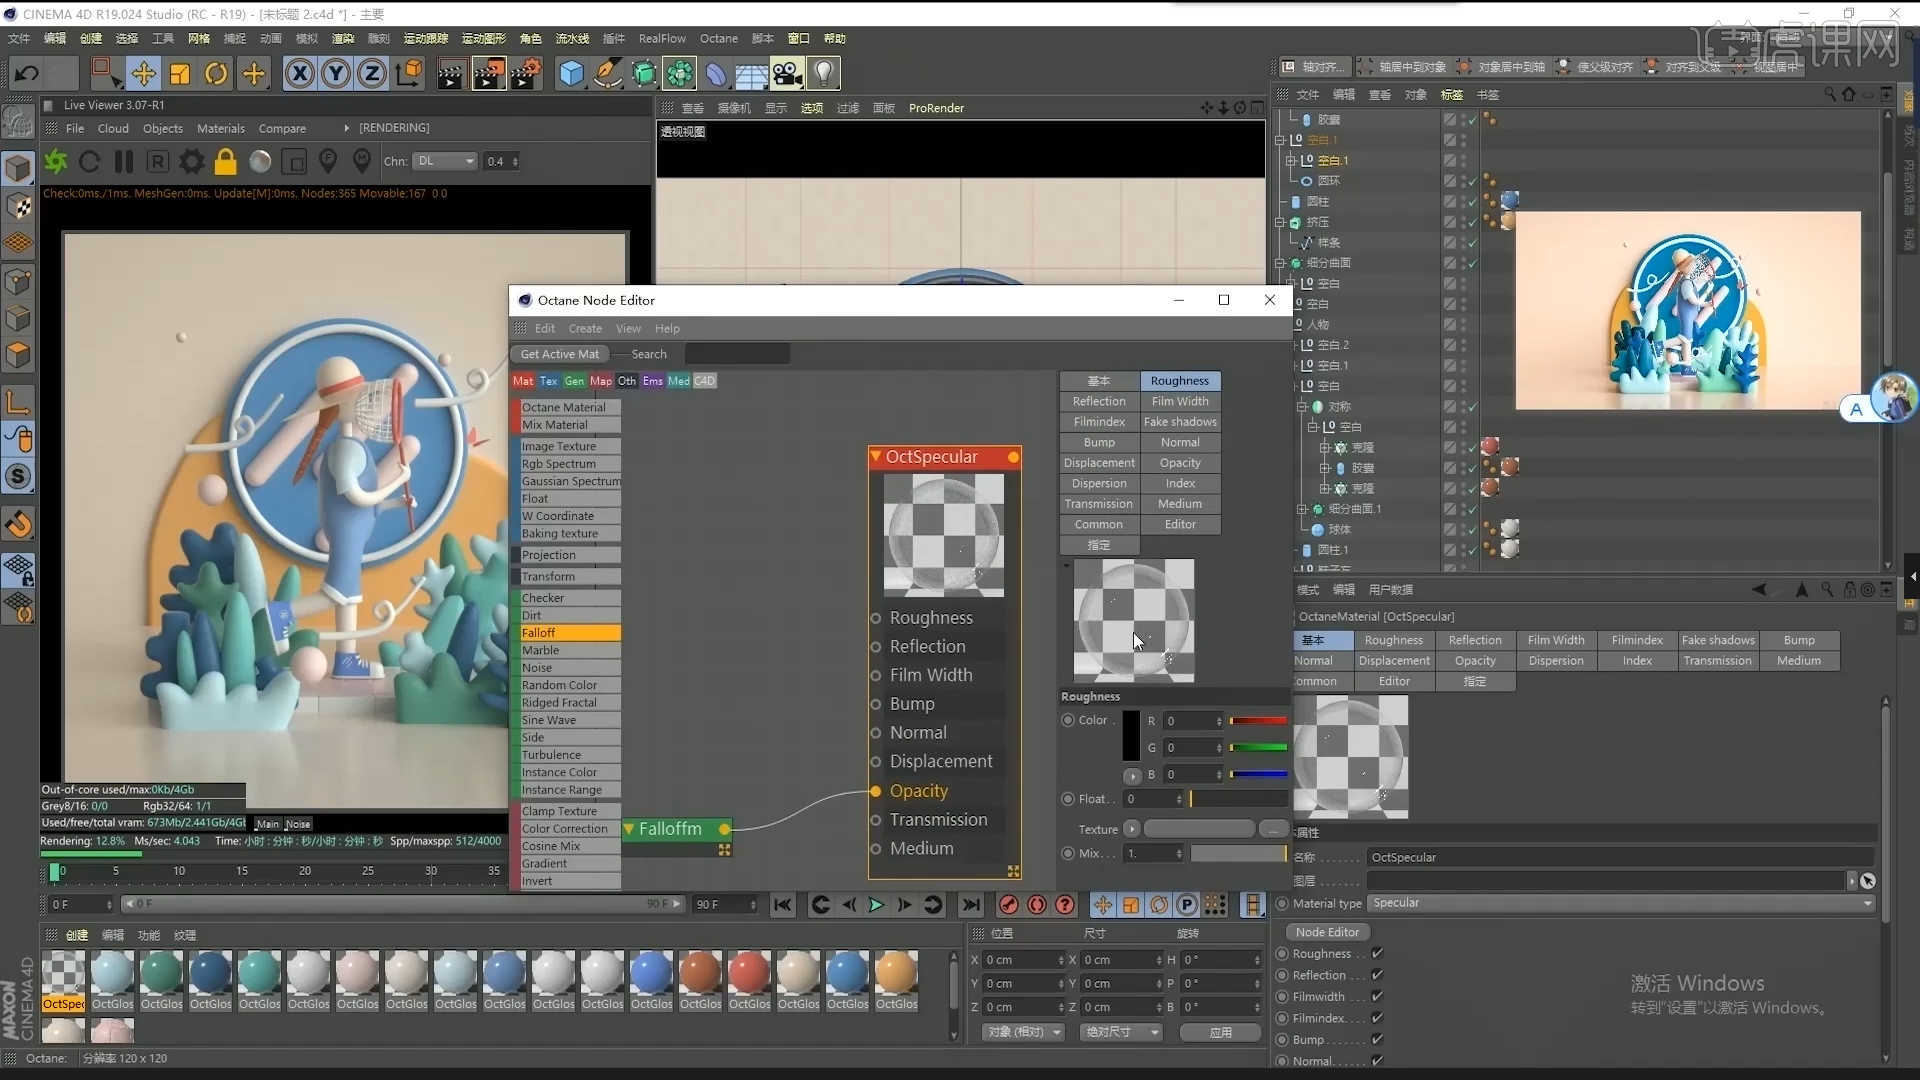Select Roughness Float radio in node editor
Screen dimensions: 1920x1080
click(x=1068, y=799)
